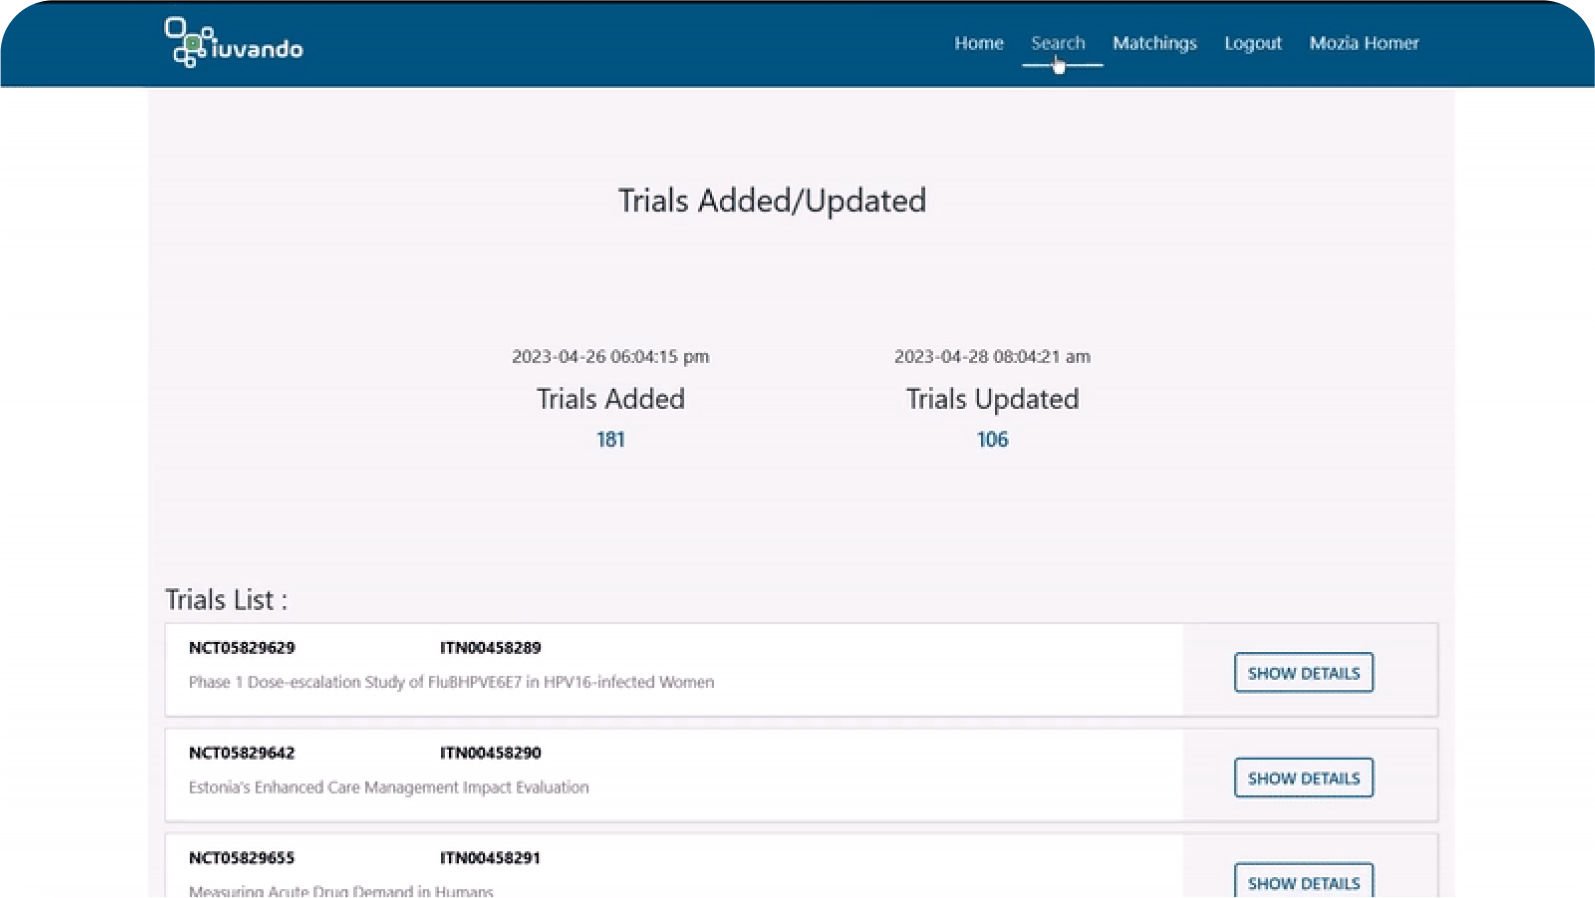Click the 2023-04-28 08:04:21 am timestamp

[992, 356]
